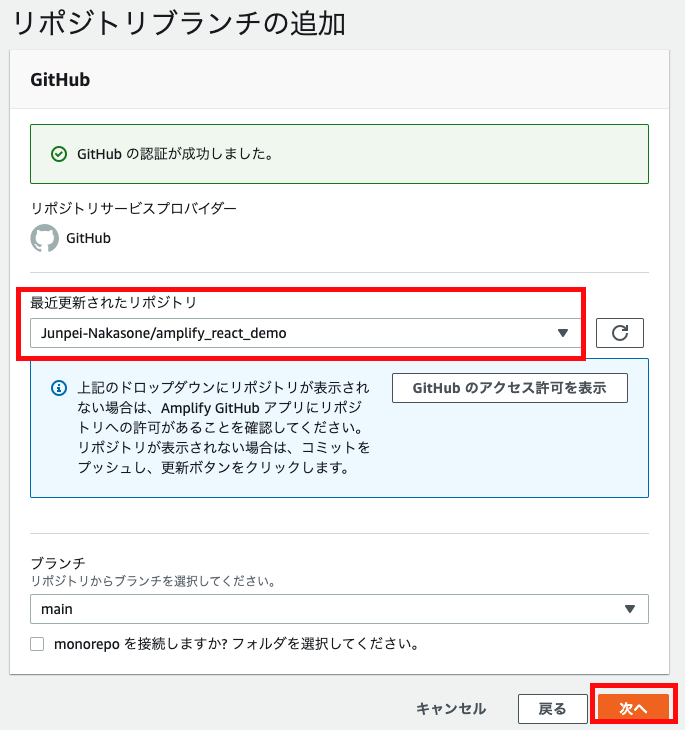The image size is (685, 730).
Task: Enable the monorepo connection checkbox
Action: coord(37,644)
